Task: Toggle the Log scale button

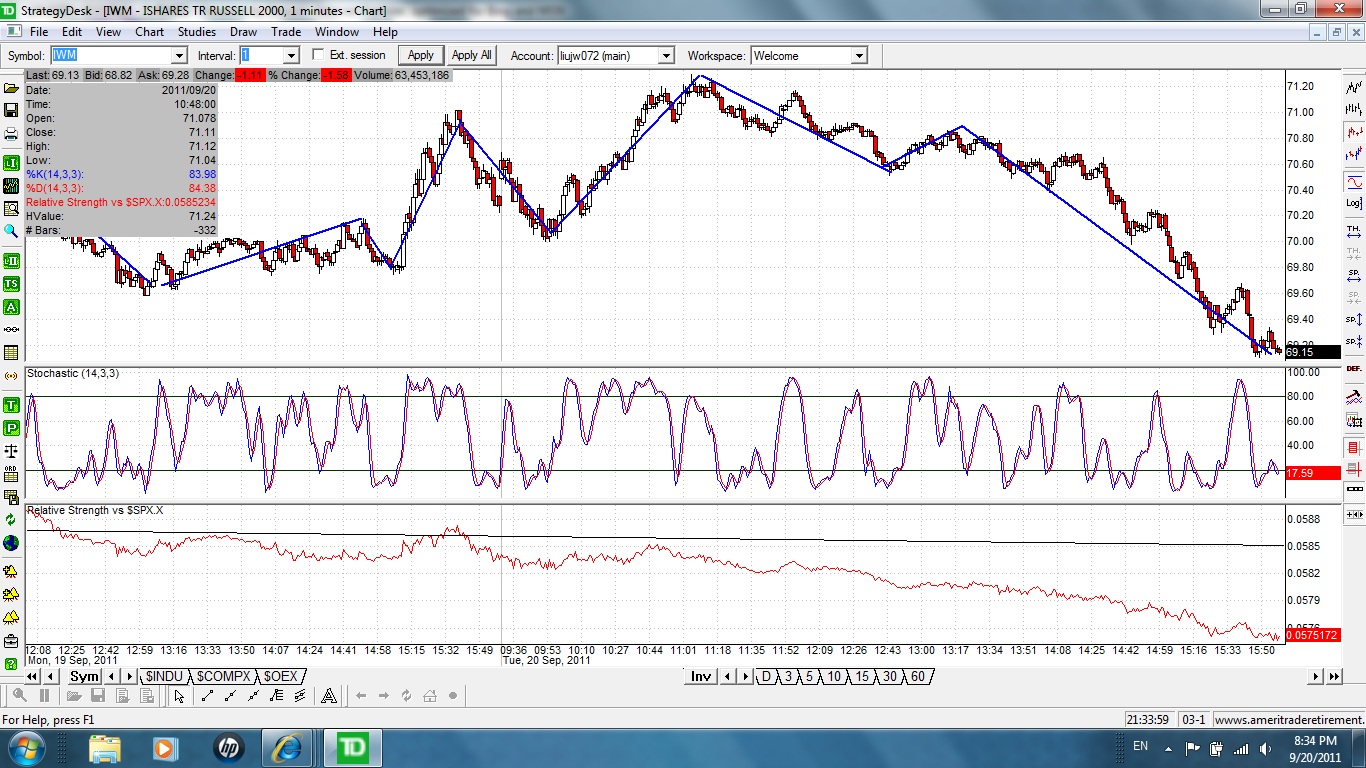Action: click(x=1355, y=204)
